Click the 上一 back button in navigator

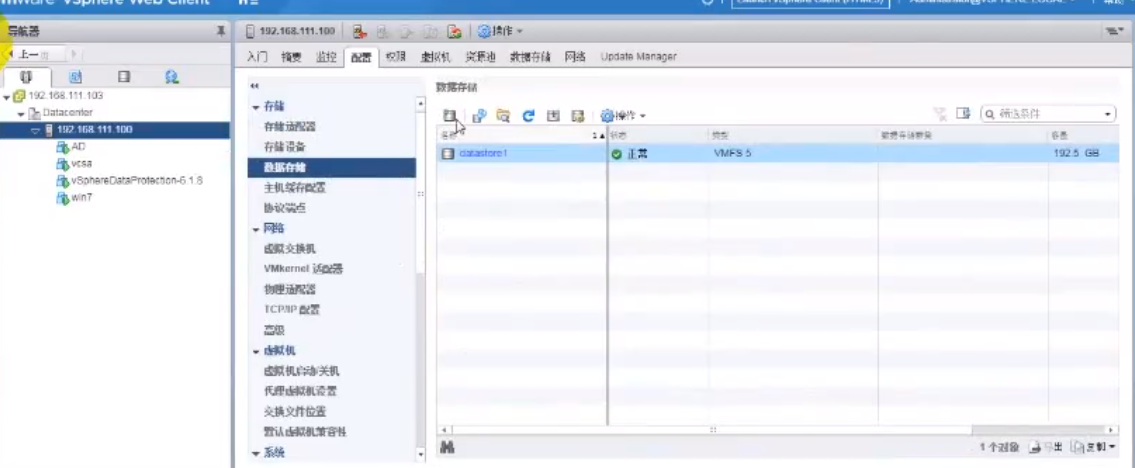pyautogui.click(x=33, y=54)
